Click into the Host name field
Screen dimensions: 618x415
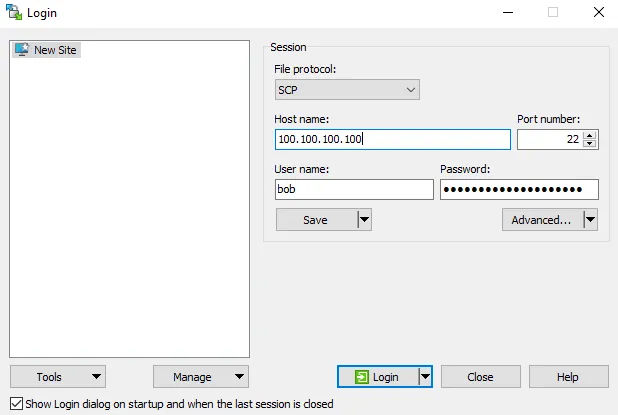click(392, 140)
